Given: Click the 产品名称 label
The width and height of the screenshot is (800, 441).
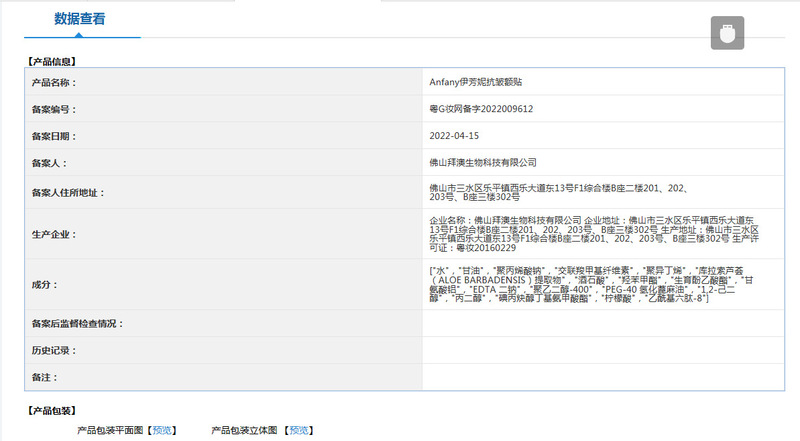Looking at the screenshot, I should (54, 82).
